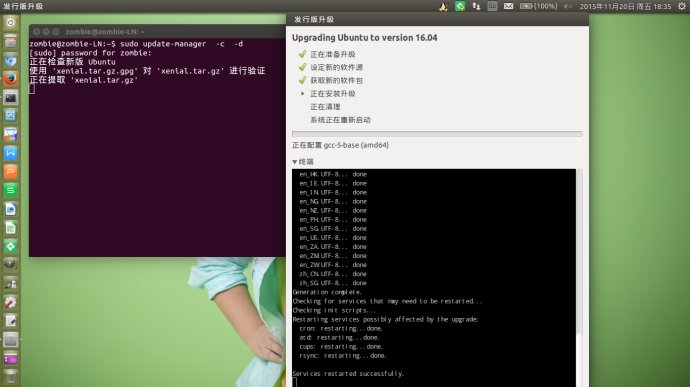This screenshot has height=387, width=690.
Task: Open the Files manager in the dock
Action: (x=11, y=41)
